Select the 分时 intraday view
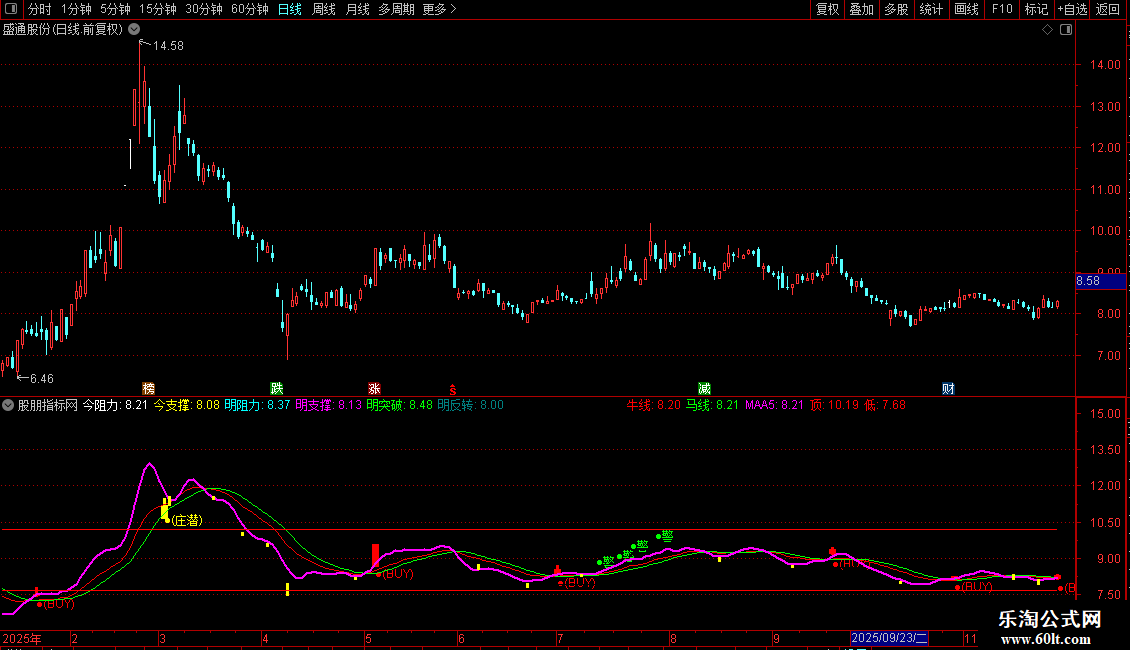Viewport: 1130px width, 650px height. click(x=39, y=9)
